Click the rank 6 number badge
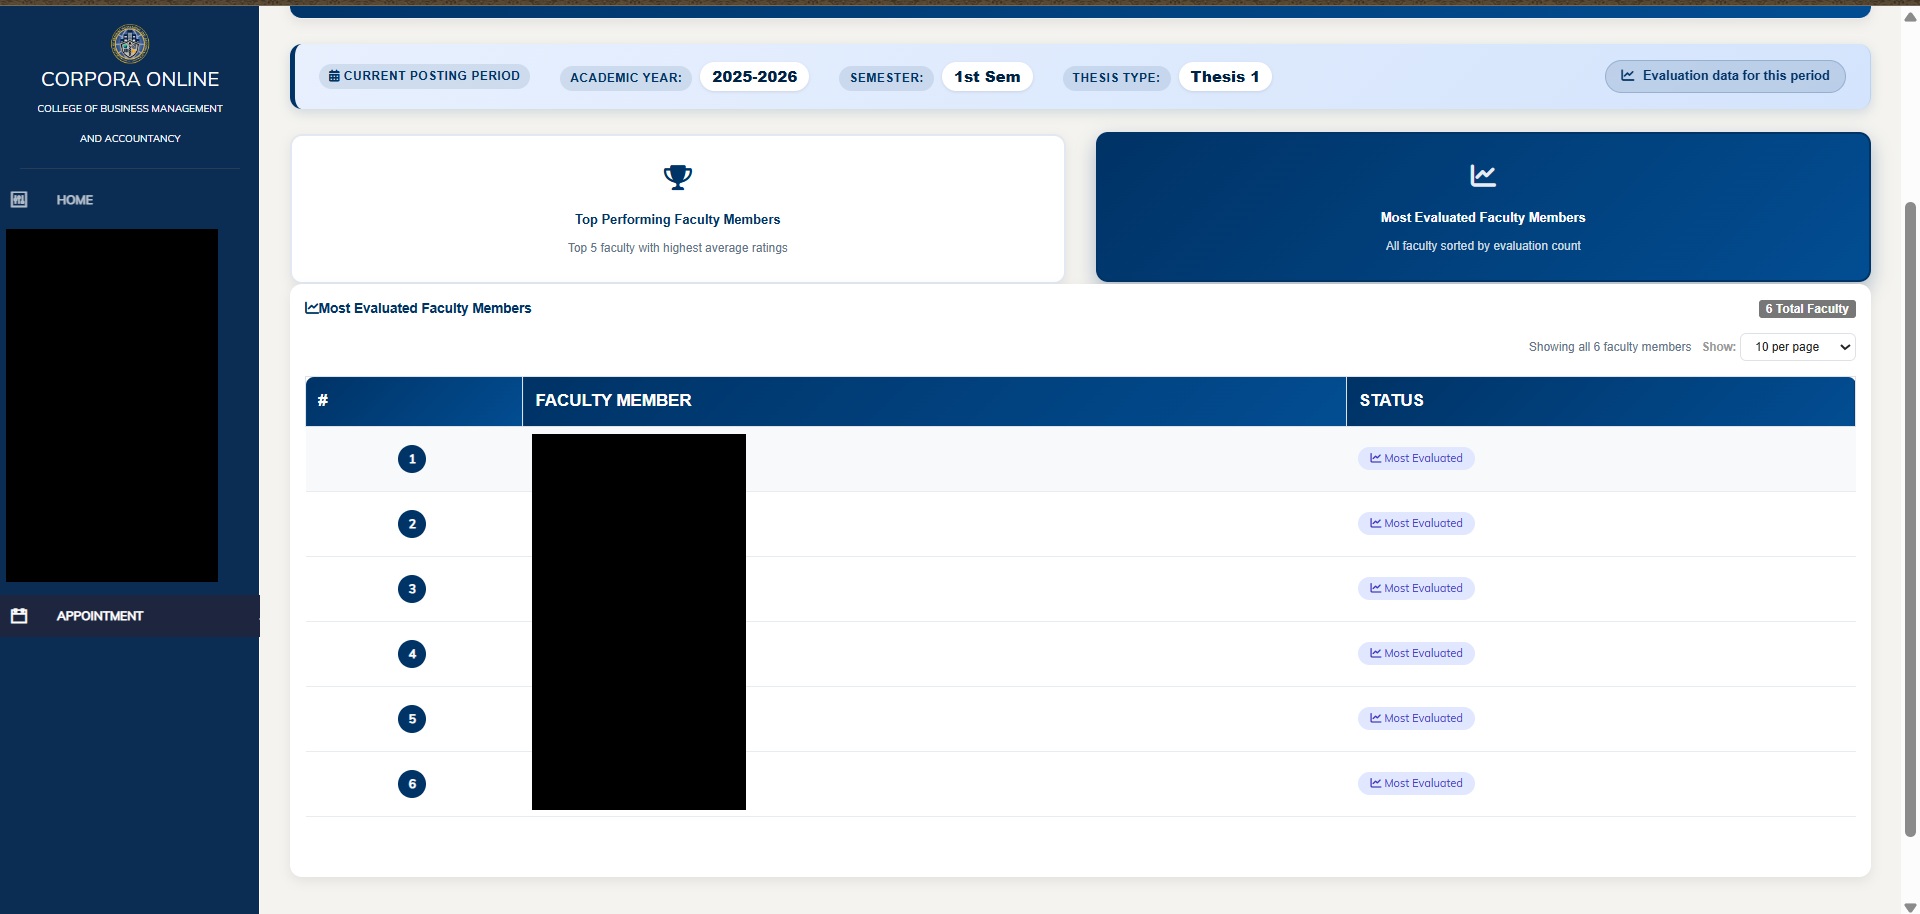The width and height of the screenshot is (1920, 914). (412, 784)
